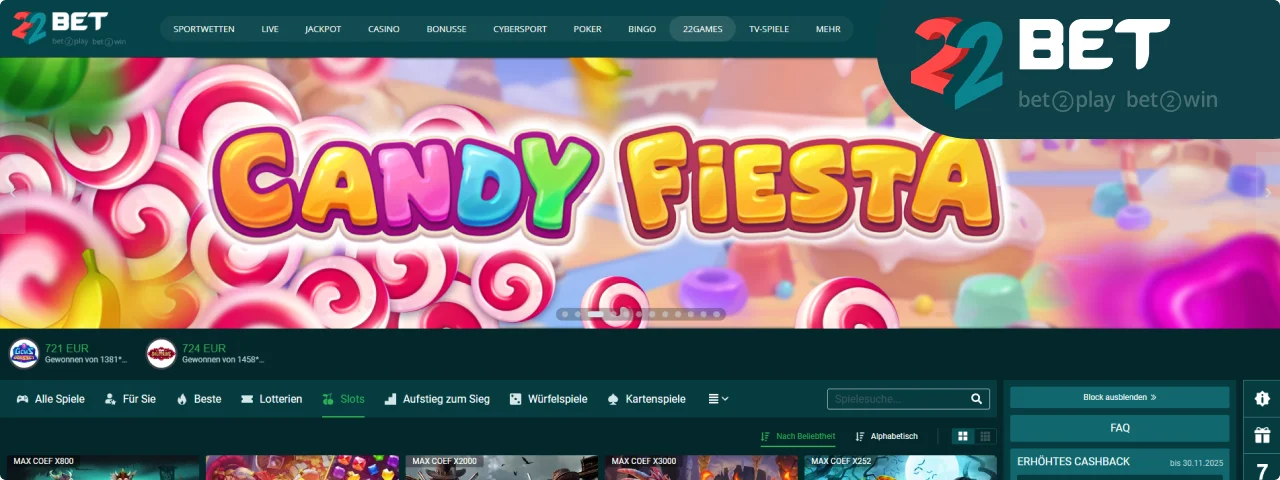Click the 724 EUR winner game icon
The height and width of the screenshot is (480, 1280).
(161, 353)
